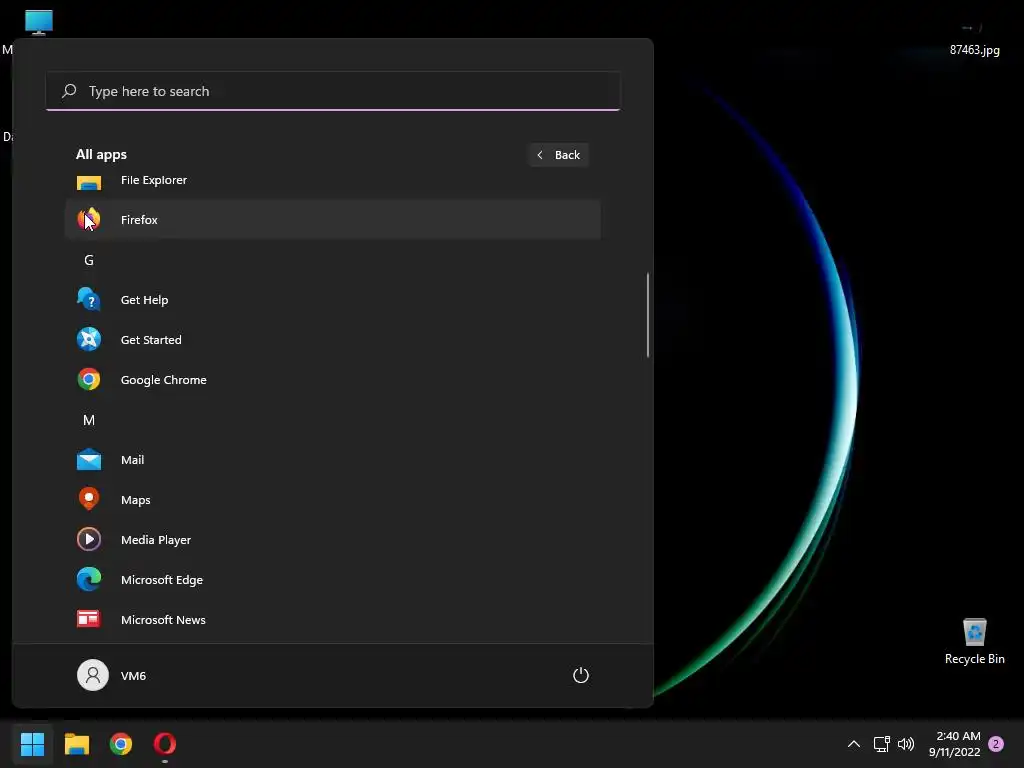Click the Type here to search field

332,91
